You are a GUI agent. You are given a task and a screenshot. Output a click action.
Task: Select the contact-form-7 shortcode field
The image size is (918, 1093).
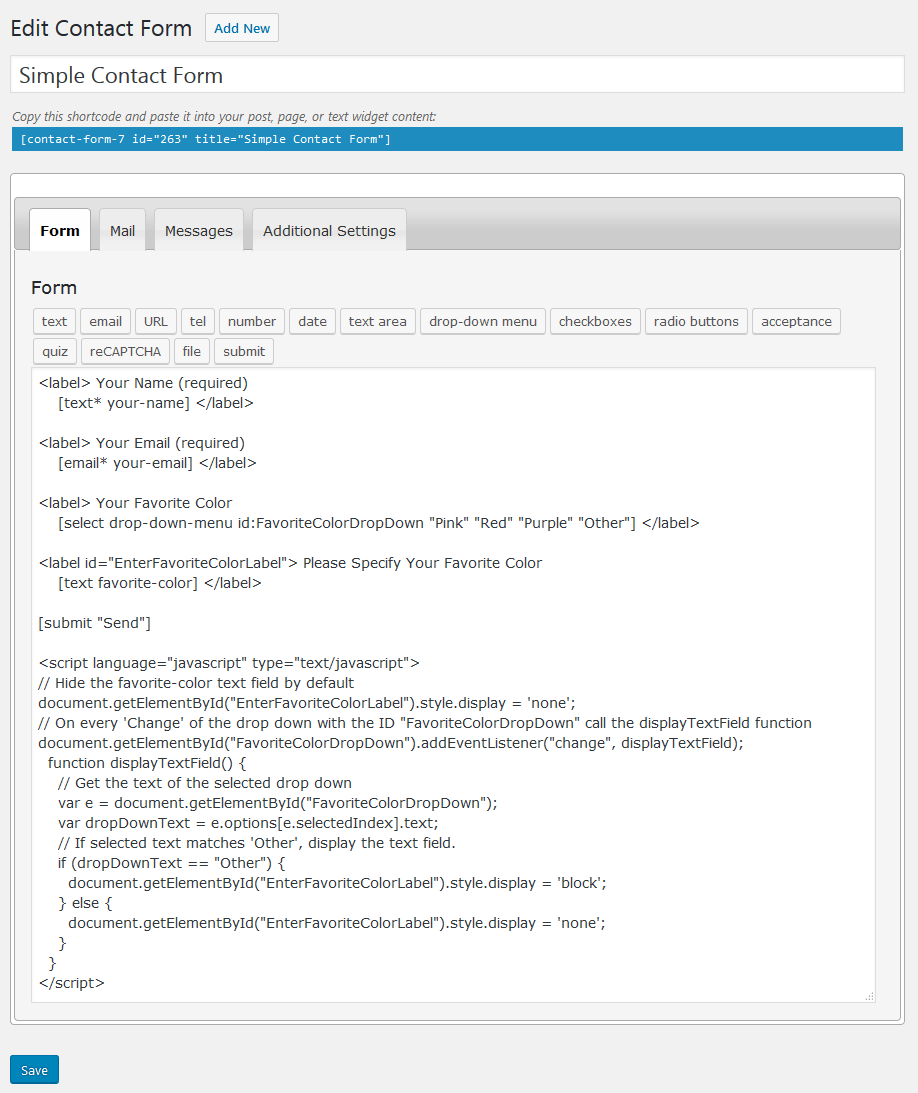pyautogui.click(x=457, y=139)
